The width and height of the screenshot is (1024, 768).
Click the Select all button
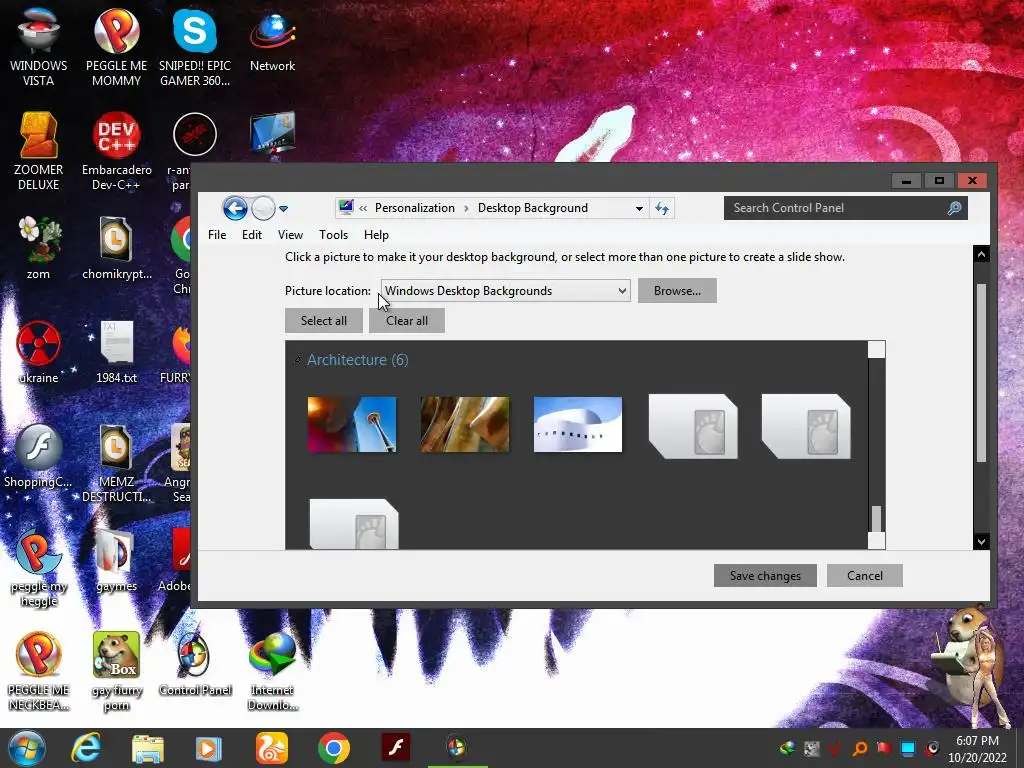pyautogui.click(x=324, y=321)
